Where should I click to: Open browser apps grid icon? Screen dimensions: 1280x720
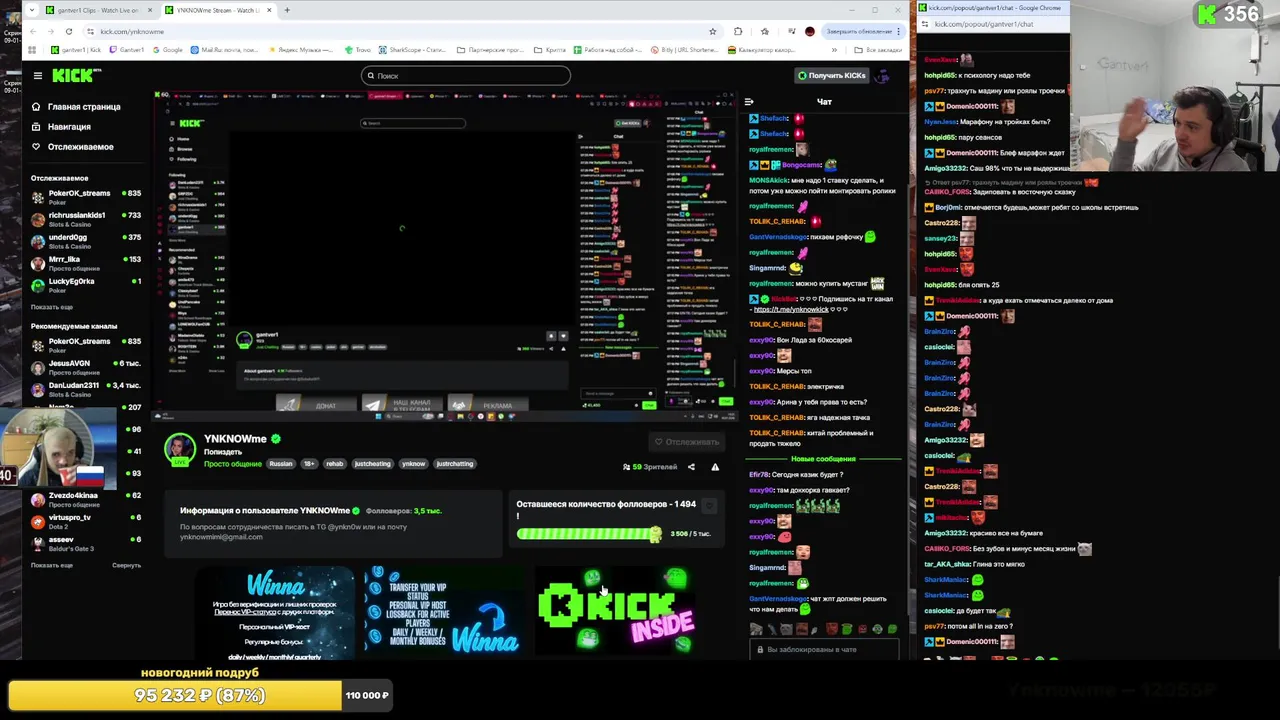[32, 50]
